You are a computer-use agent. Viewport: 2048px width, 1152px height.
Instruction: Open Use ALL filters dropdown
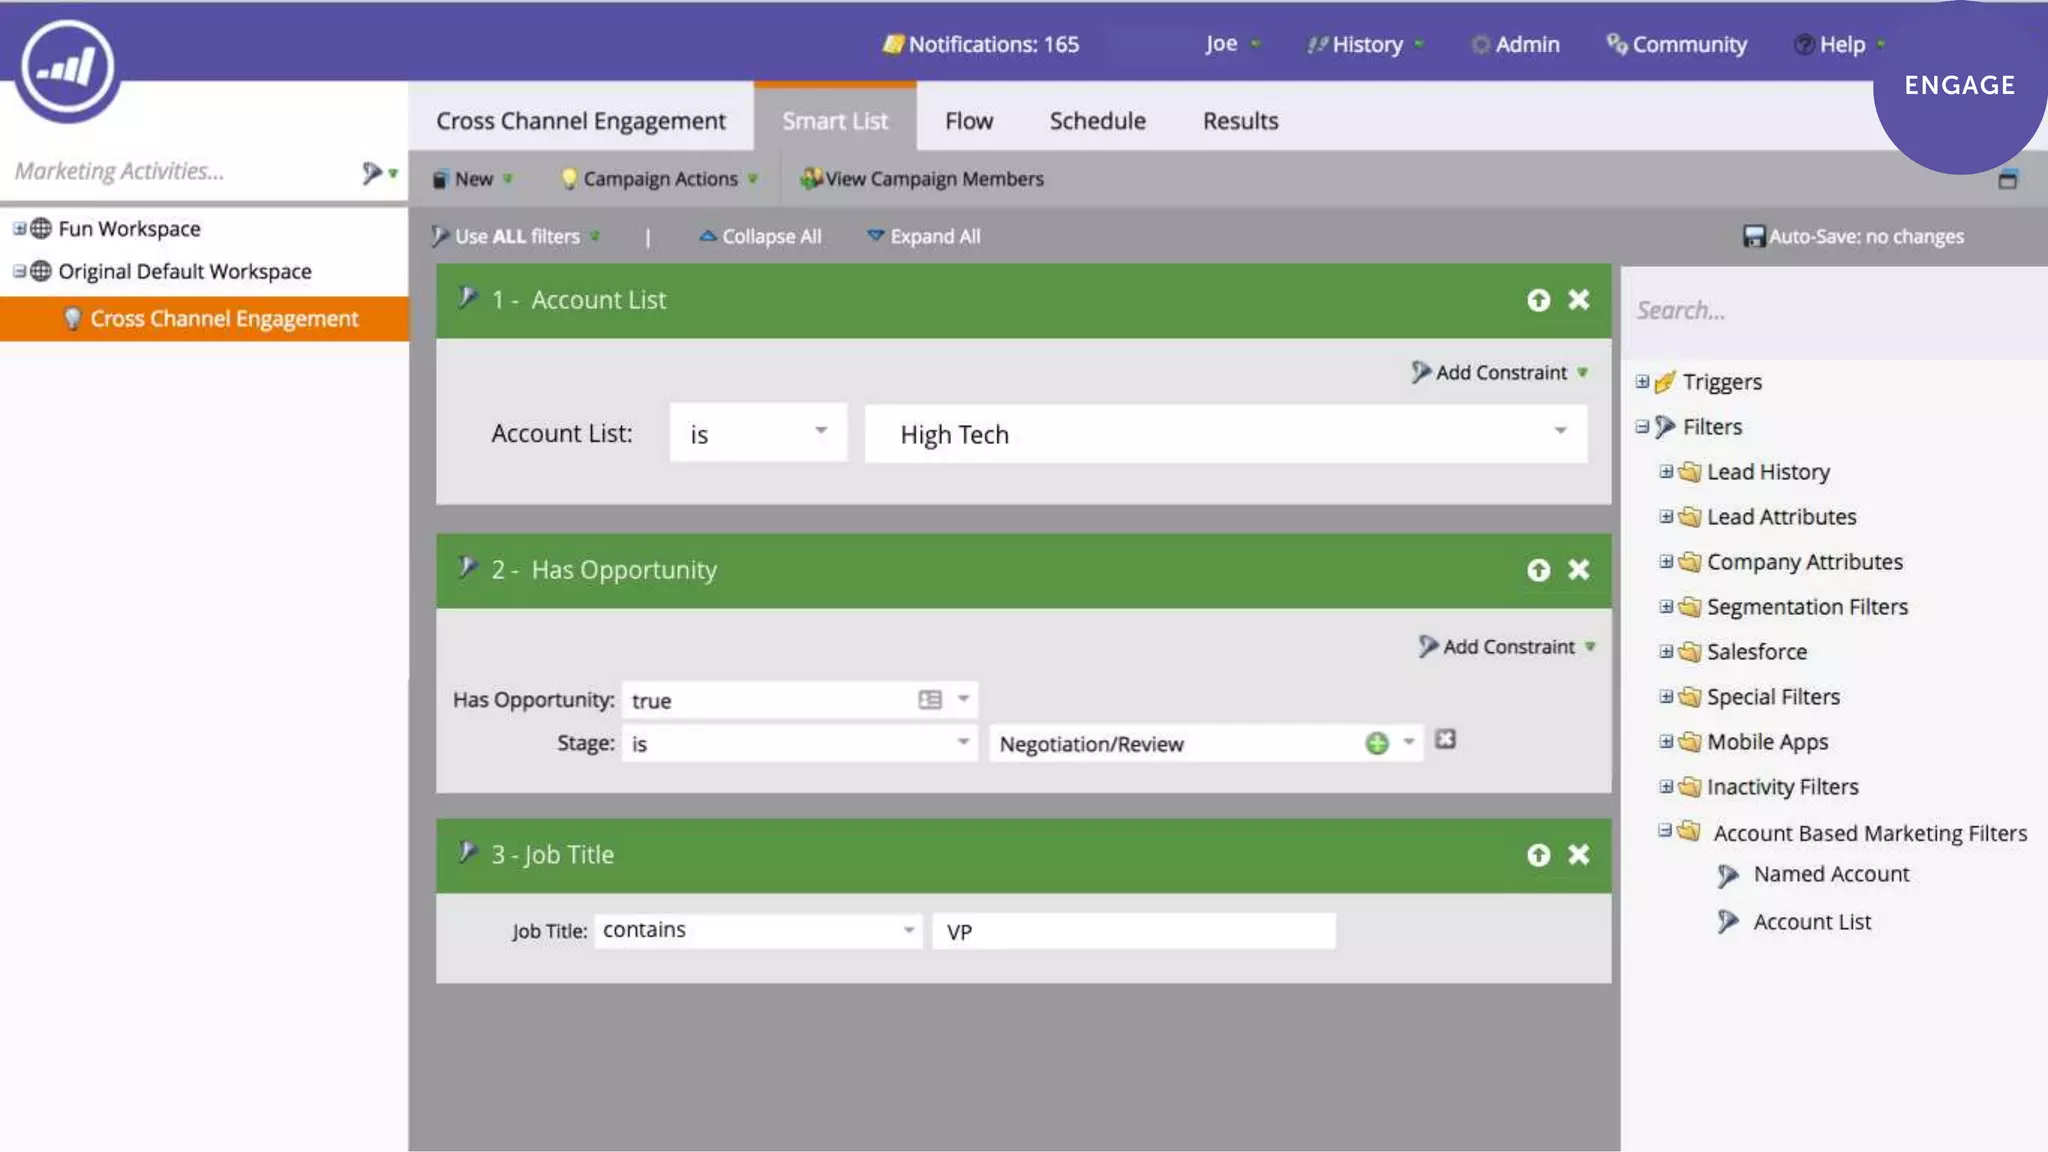[x=517, y=237]
